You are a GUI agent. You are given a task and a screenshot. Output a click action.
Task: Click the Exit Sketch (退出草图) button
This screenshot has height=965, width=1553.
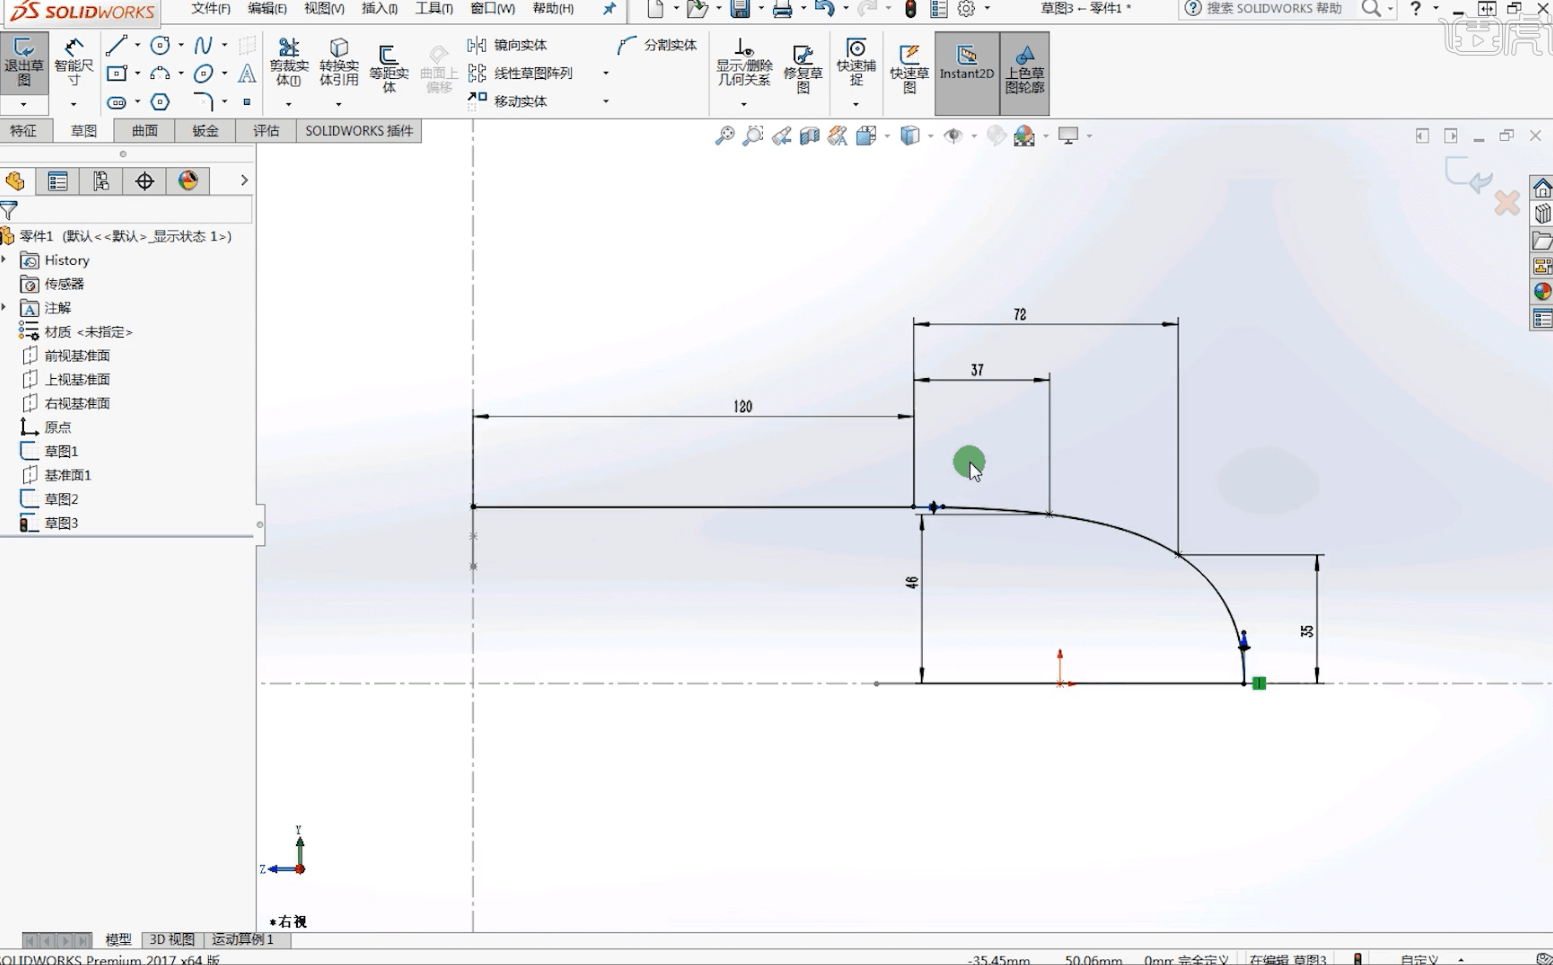point(24,64)
